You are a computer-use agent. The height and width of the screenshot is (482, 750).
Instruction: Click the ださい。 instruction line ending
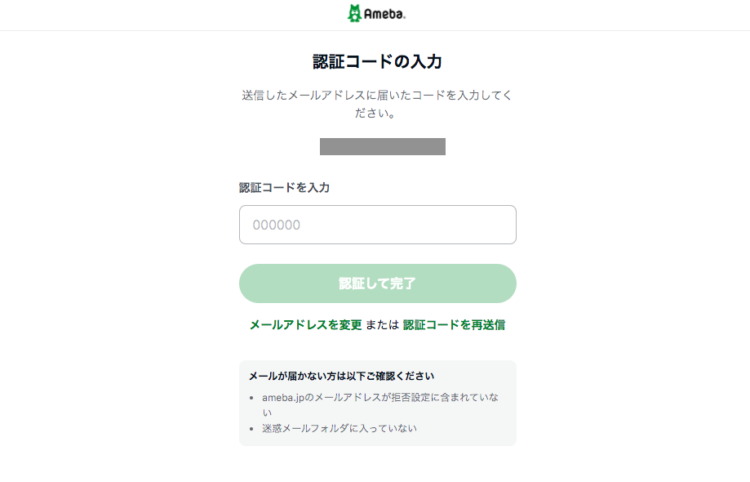(375, 113)
